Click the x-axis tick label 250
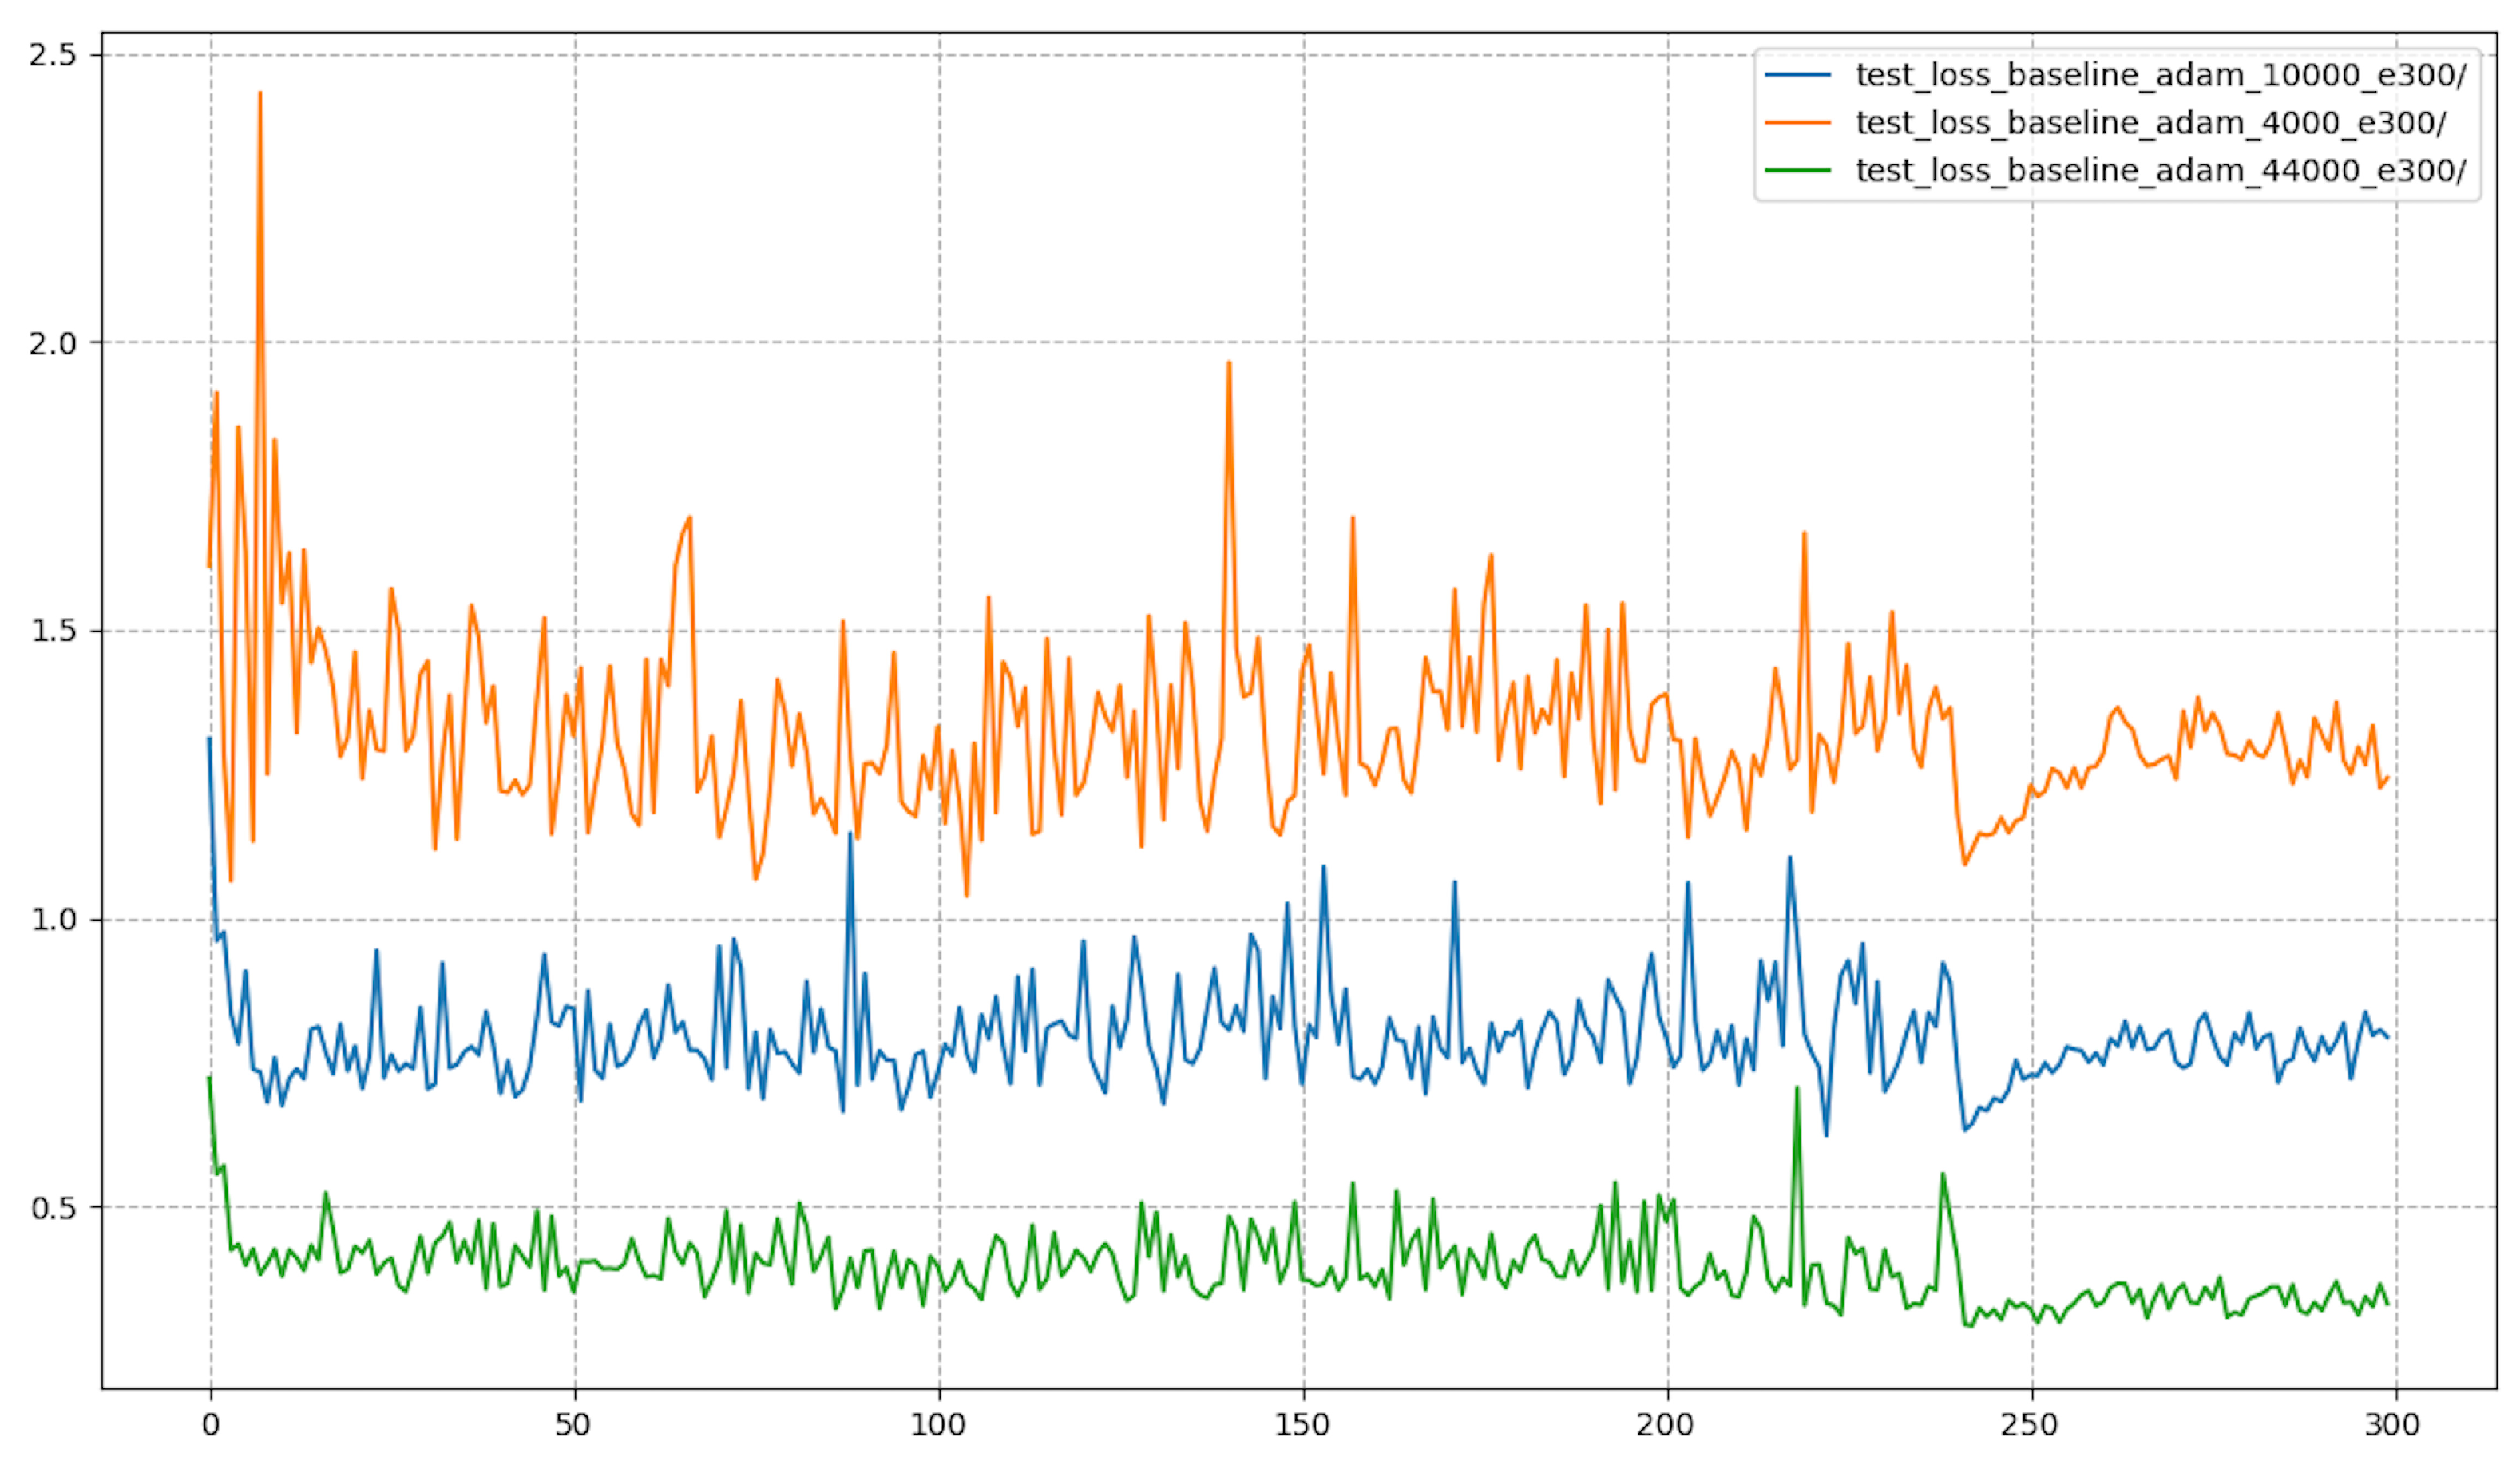The image size is (2520, 1461). 2030,1425
